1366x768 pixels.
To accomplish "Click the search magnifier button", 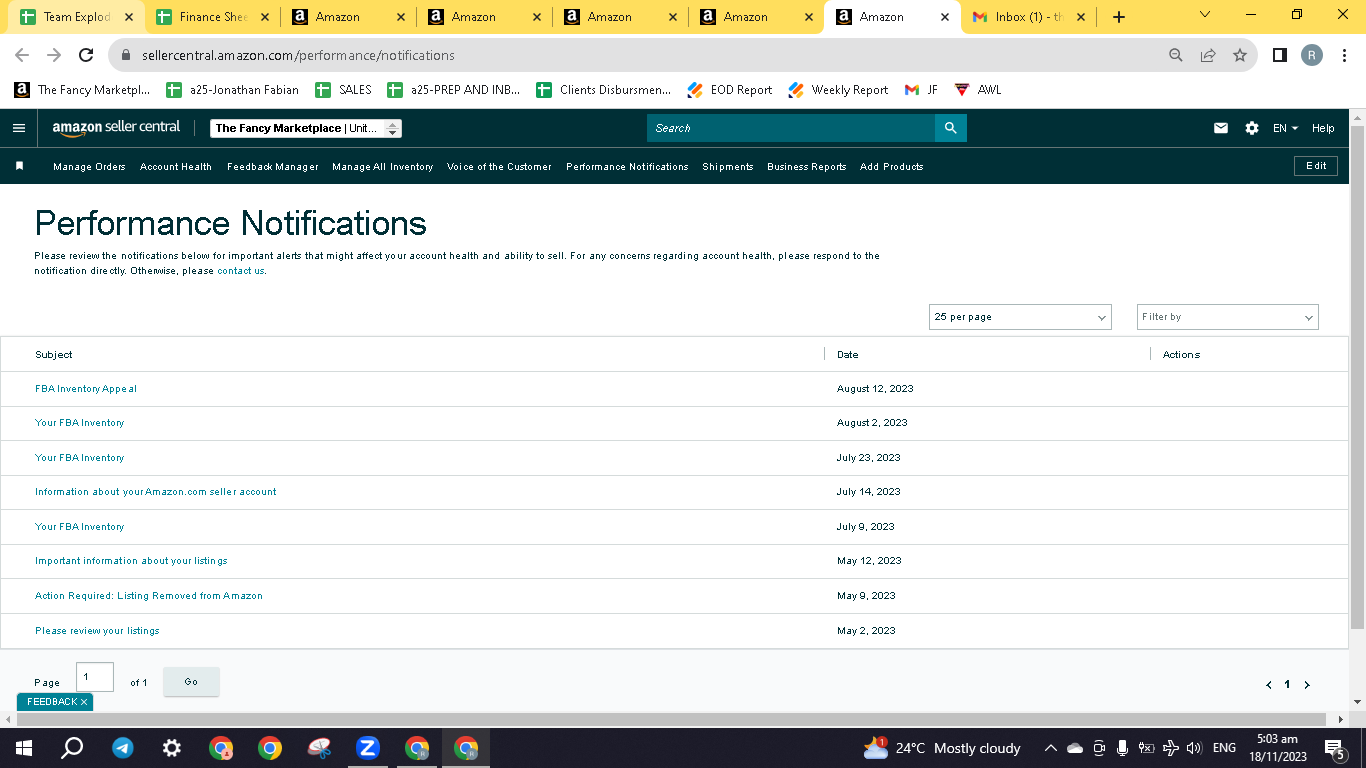I will tap(951, 128).
